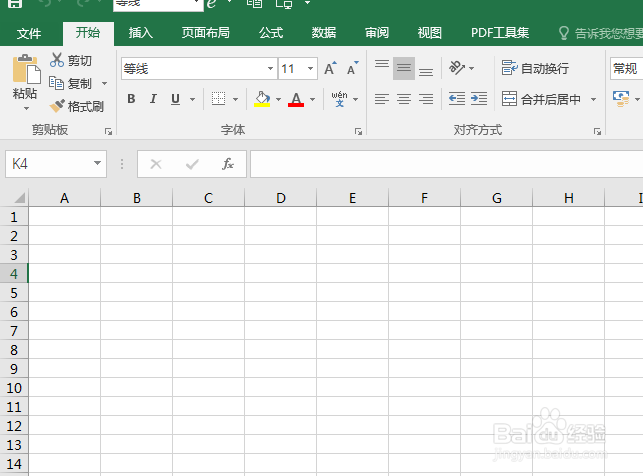Decrease indent icon

(x=456, y=99)
